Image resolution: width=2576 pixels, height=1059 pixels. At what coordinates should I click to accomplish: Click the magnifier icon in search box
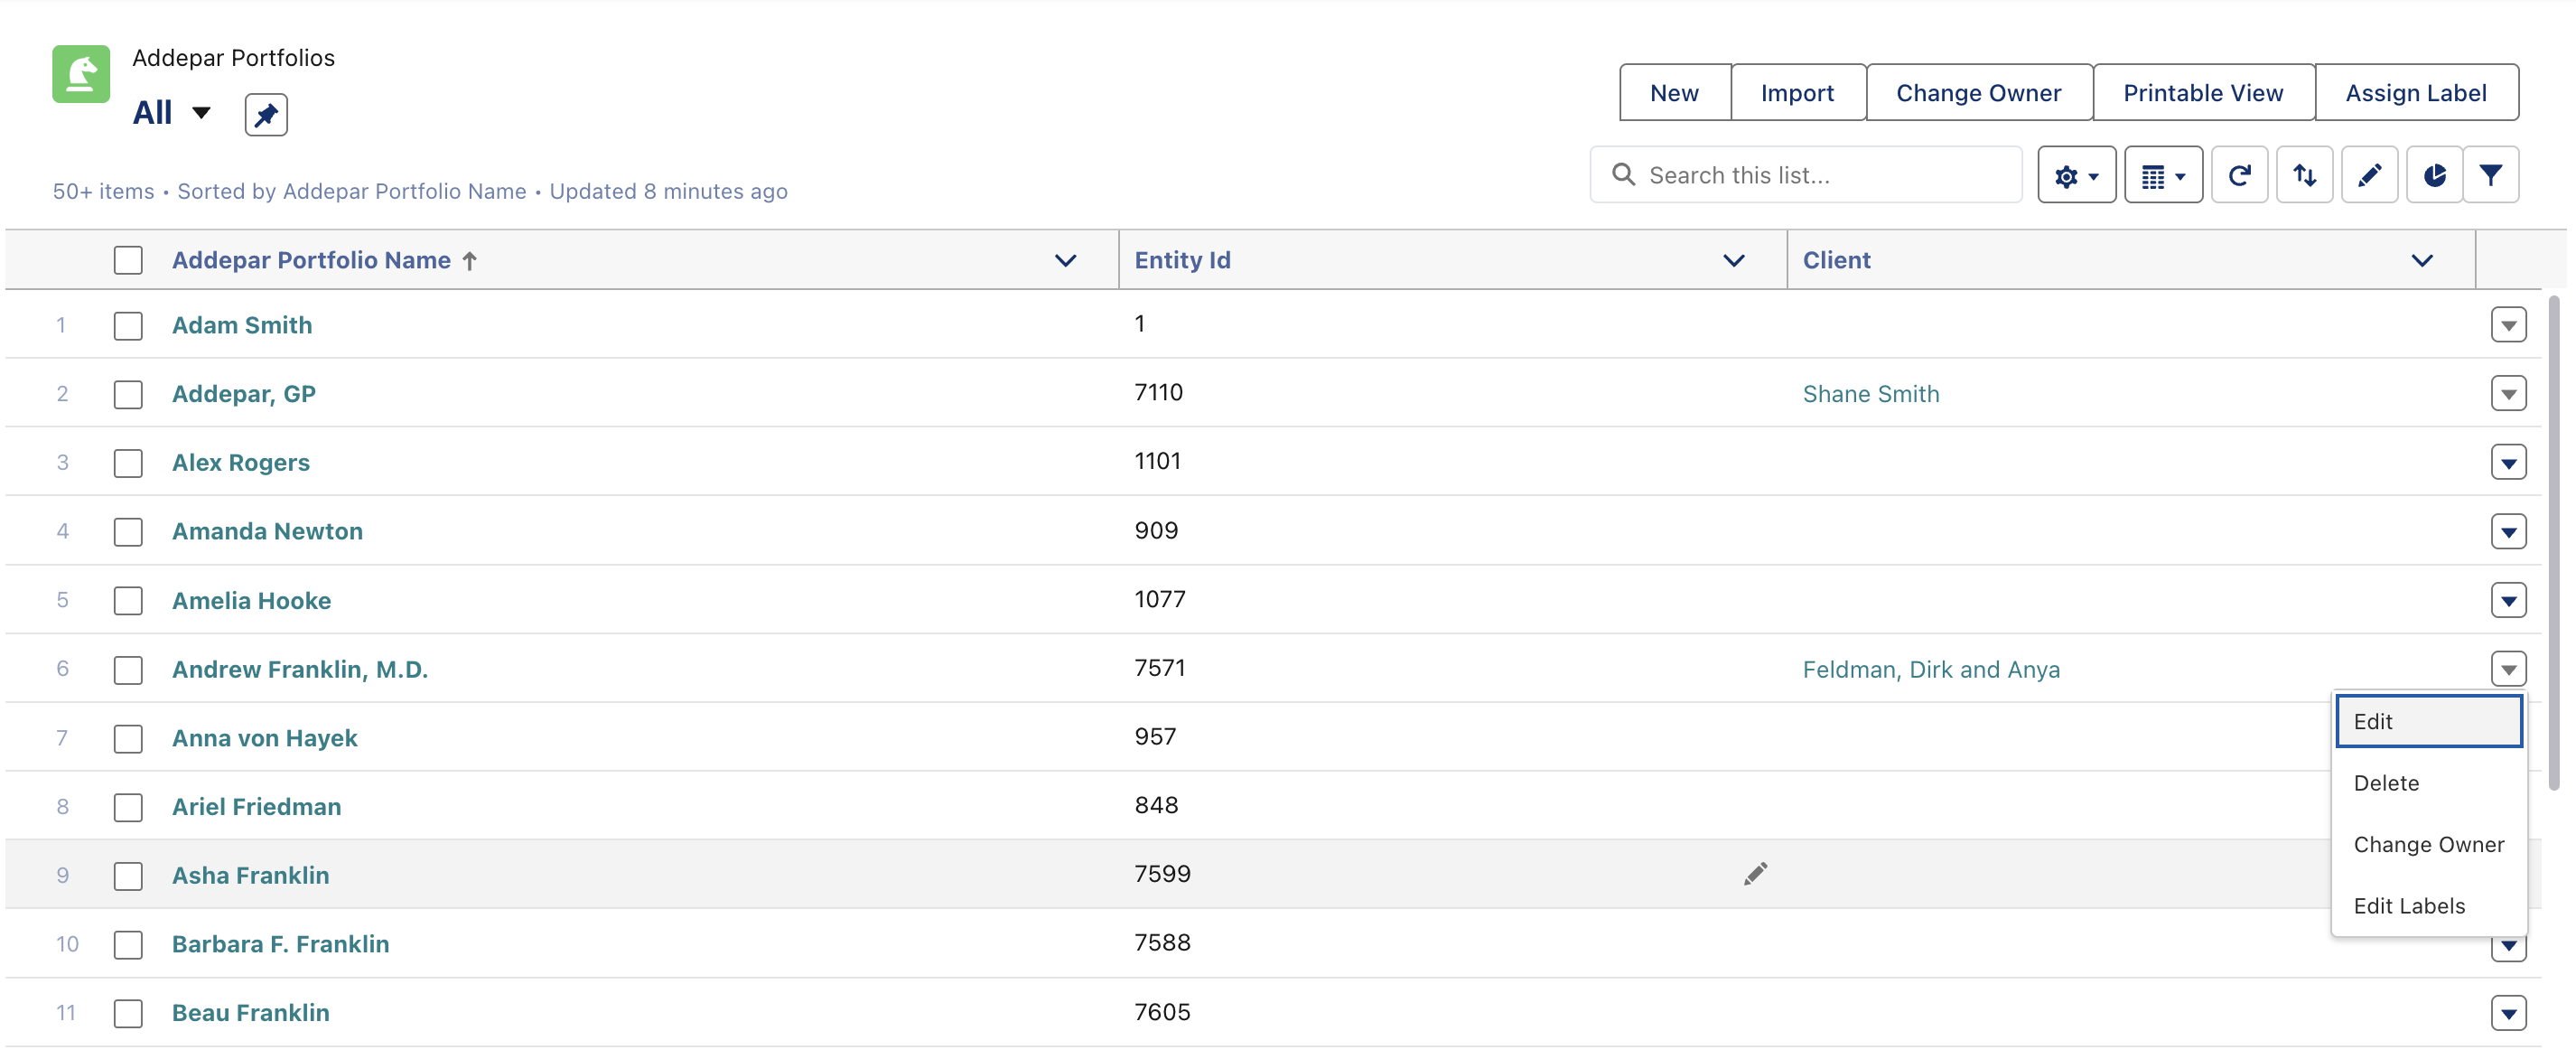(x=1624, y=176)
